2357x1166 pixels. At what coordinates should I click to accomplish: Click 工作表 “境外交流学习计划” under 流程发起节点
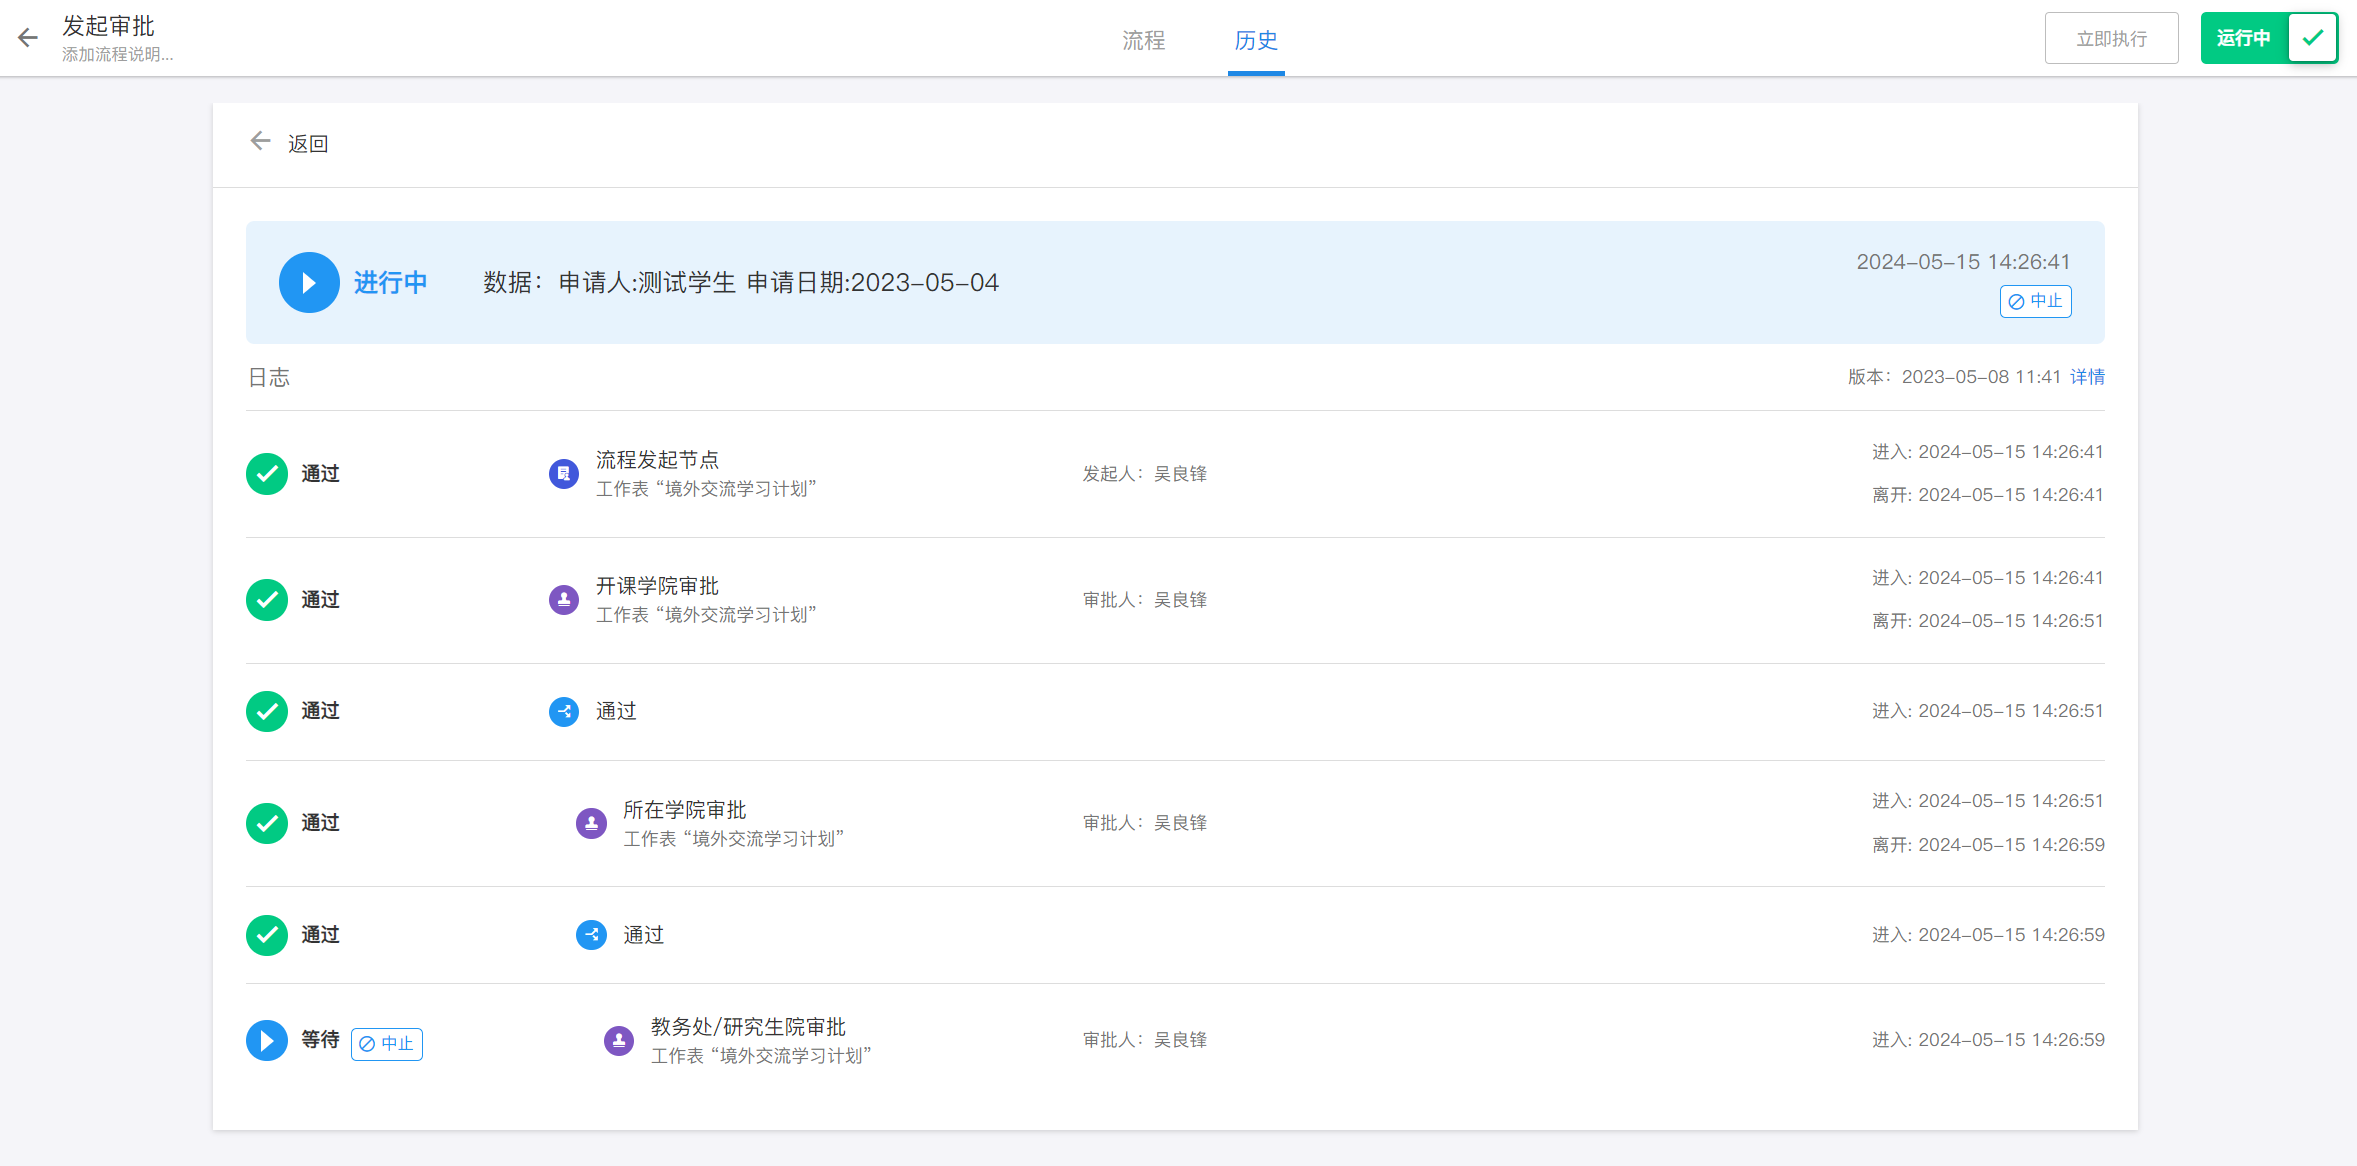(x=706, y=489)
